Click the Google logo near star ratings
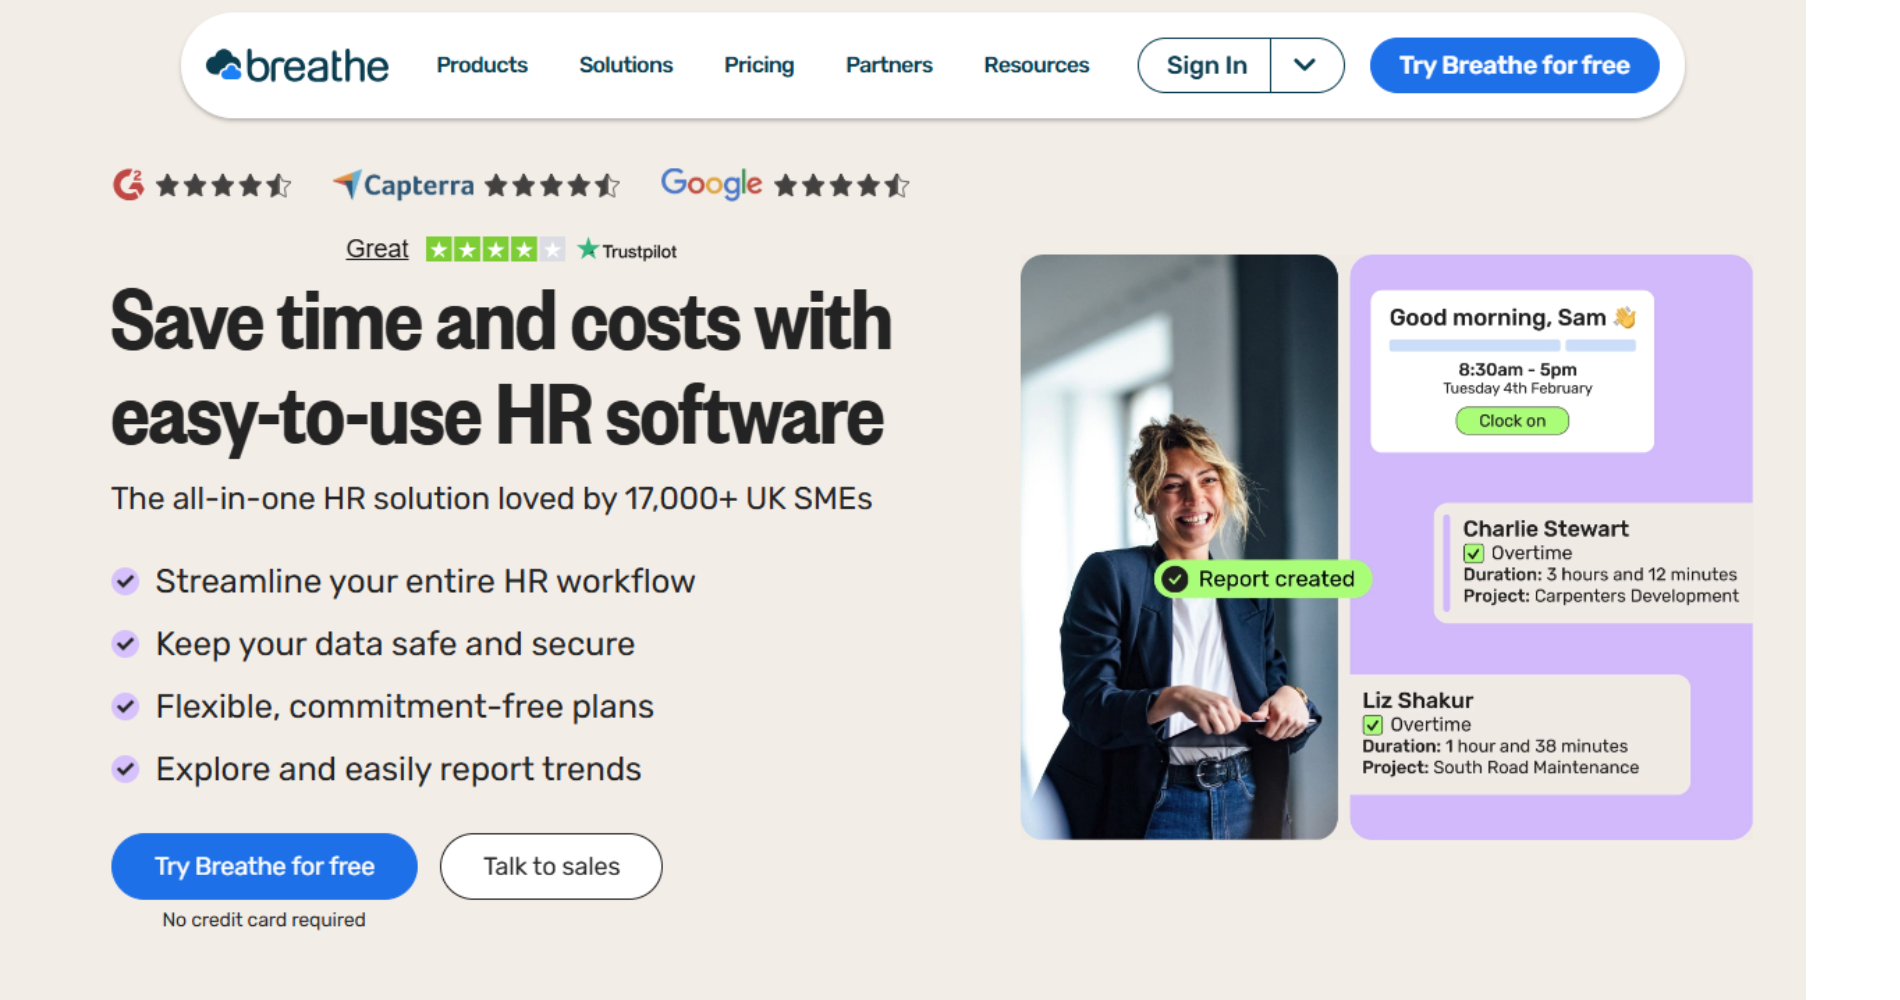 pos(710,184)
